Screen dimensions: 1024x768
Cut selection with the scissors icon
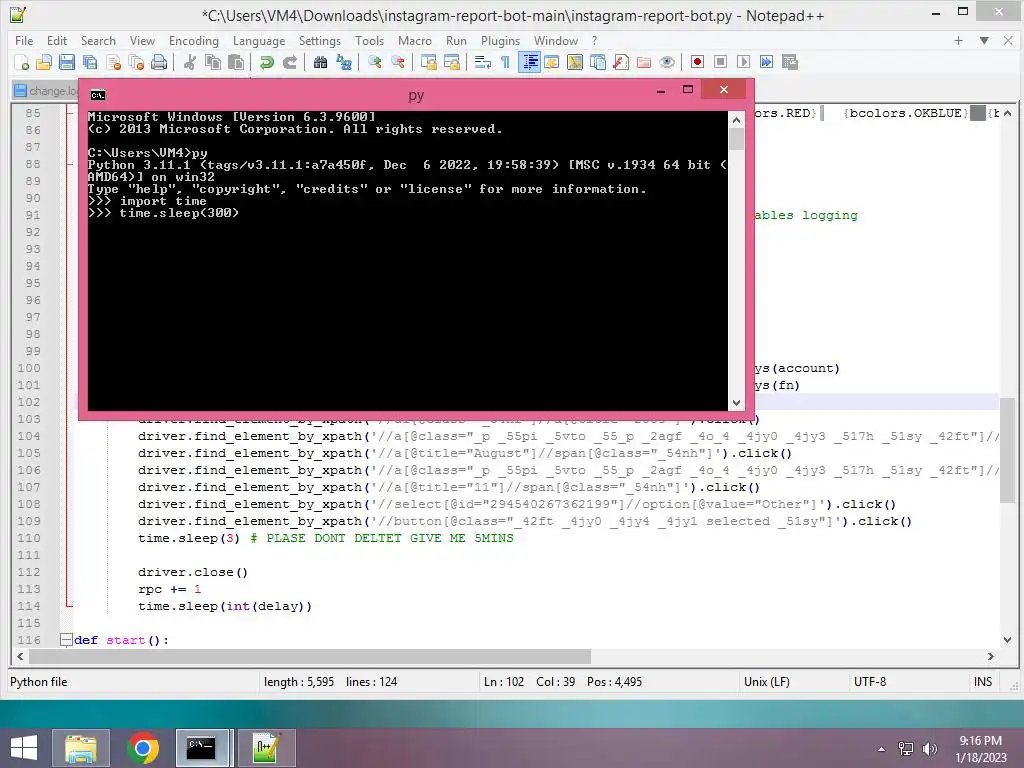[189, 62]
